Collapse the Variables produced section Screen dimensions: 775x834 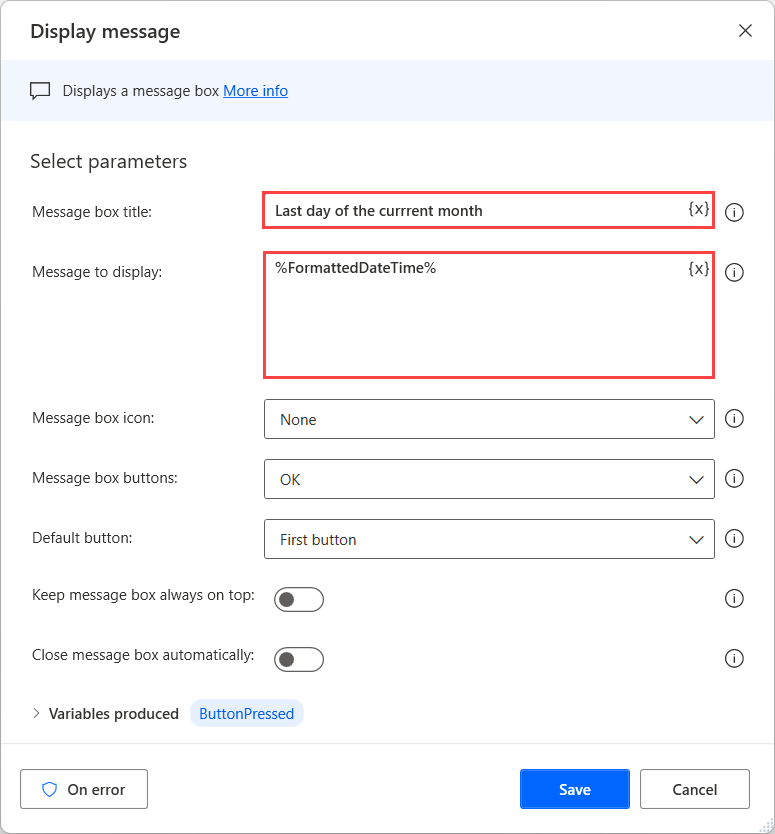point(37,713)
